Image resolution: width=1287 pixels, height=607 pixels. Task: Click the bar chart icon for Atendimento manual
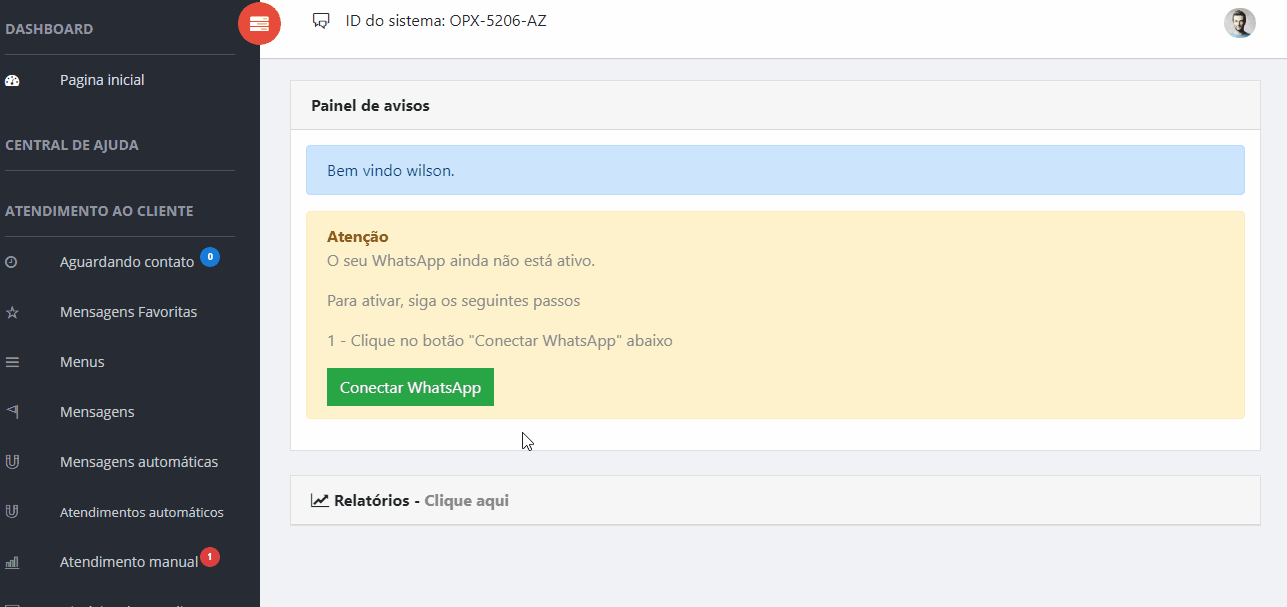click(13, 562)
